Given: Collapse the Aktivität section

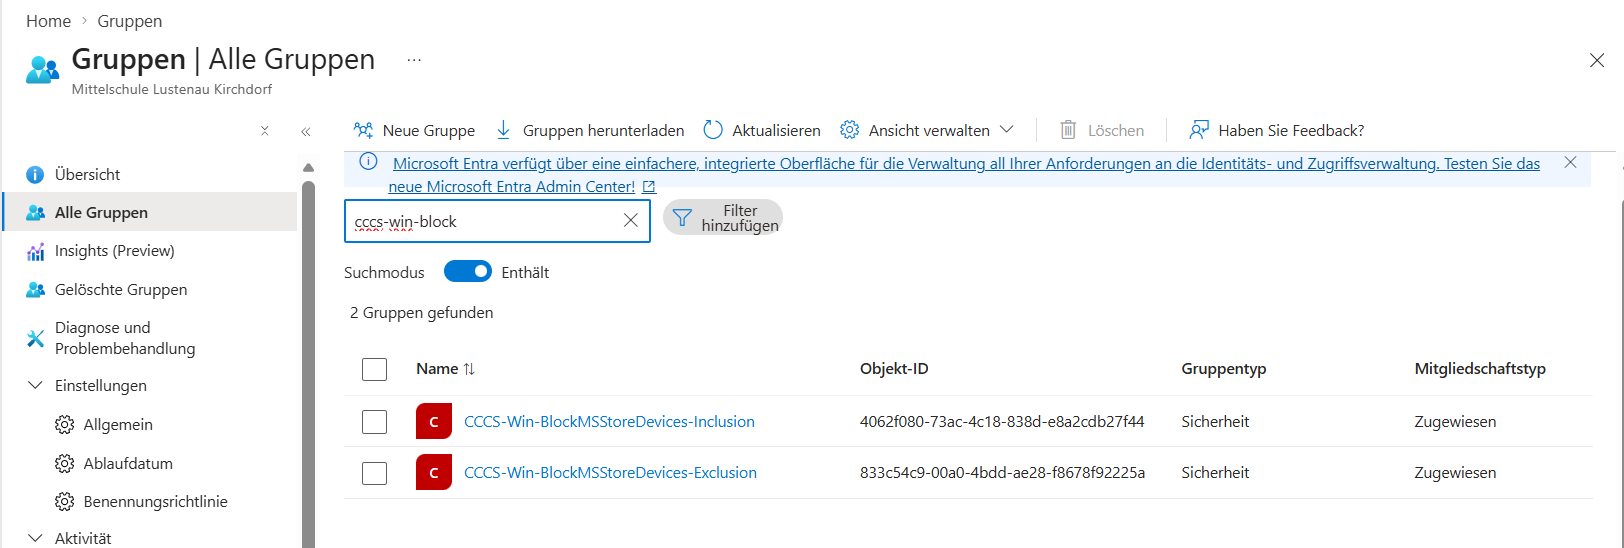Looking at the screenshot, I should (35, 538).
